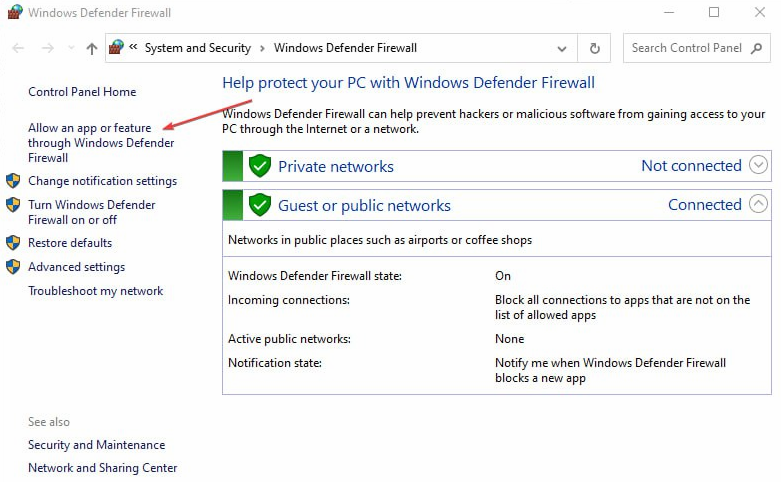Click the forward navigation arrow
The width and height of the screenshot is (781, 482).
[47, 48]
